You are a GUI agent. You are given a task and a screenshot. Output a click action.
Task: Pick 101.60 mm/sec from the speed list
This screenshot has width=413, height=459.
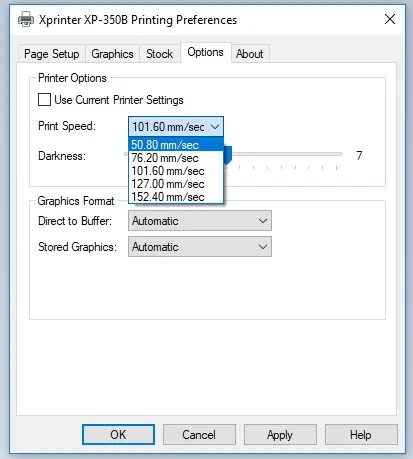[x=176, y=171]
